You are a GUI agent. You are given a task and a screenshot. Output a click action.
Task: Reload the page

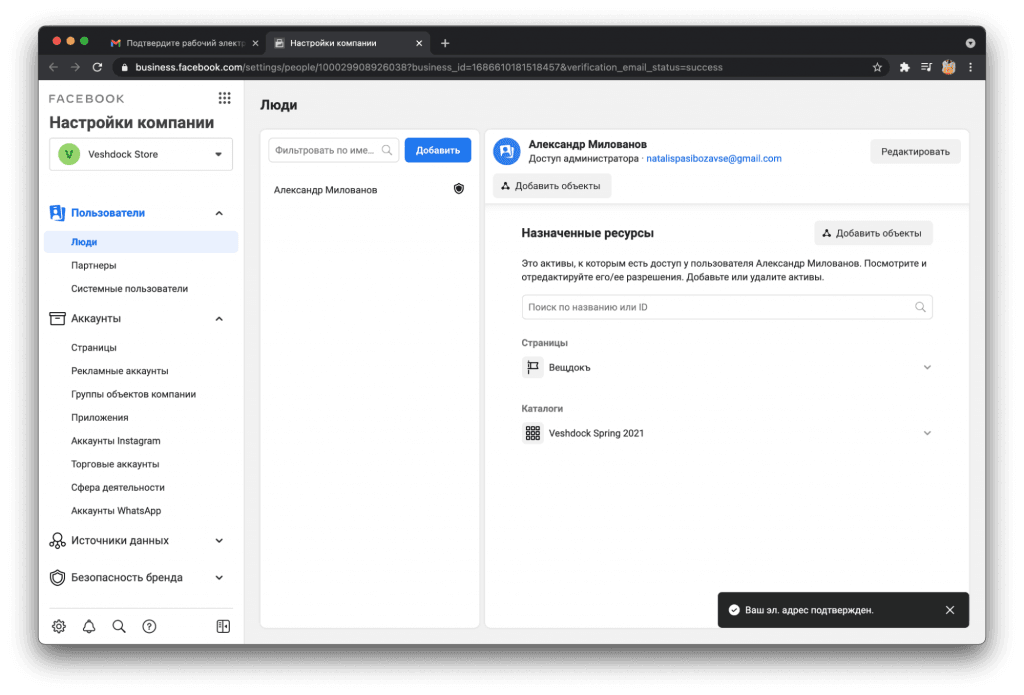coord(97,67)
